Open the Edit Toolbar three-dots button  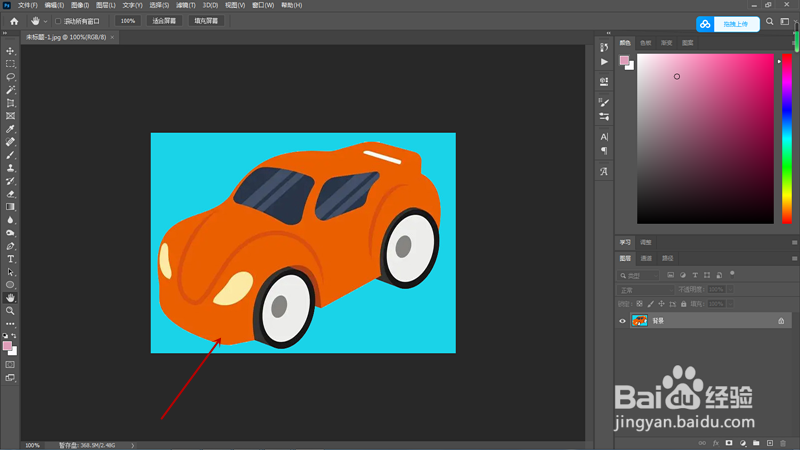(10, 324)
